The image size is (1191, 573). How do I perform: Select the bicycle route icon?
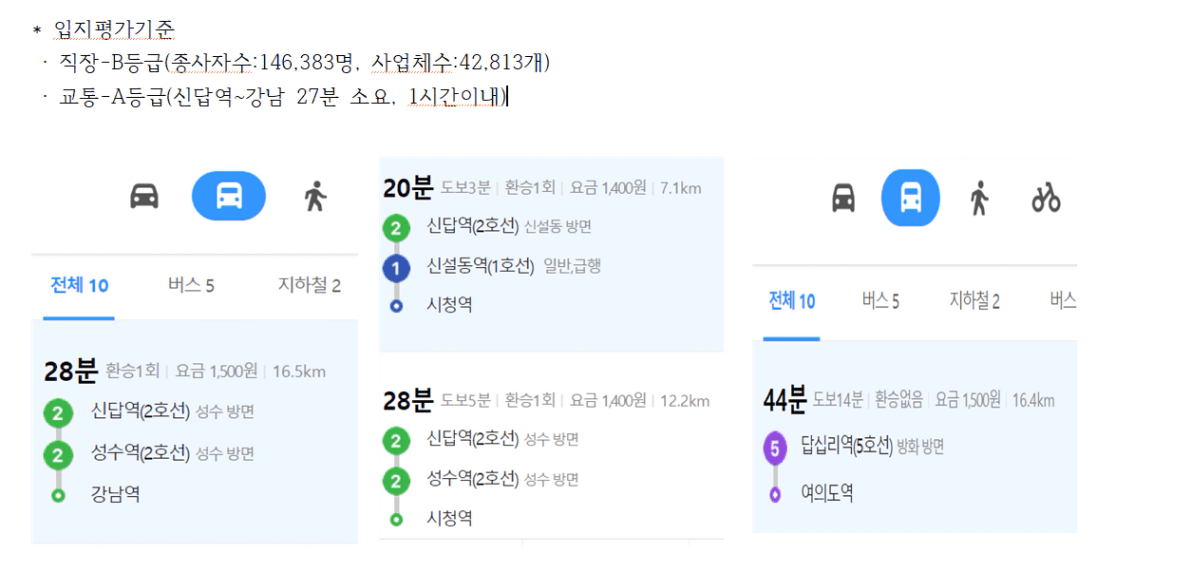1045,199
